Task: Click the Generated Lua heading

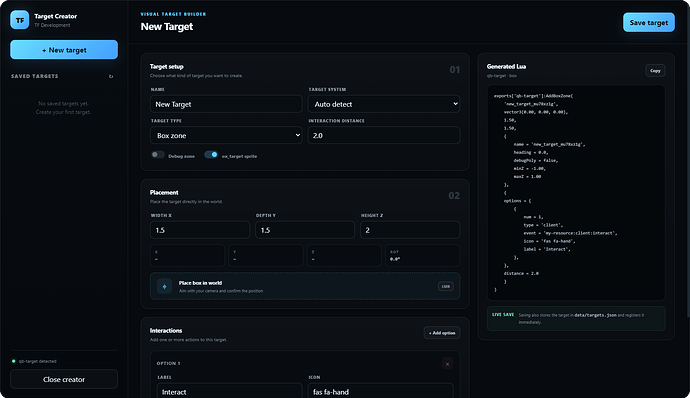Action: coord(506,66)
